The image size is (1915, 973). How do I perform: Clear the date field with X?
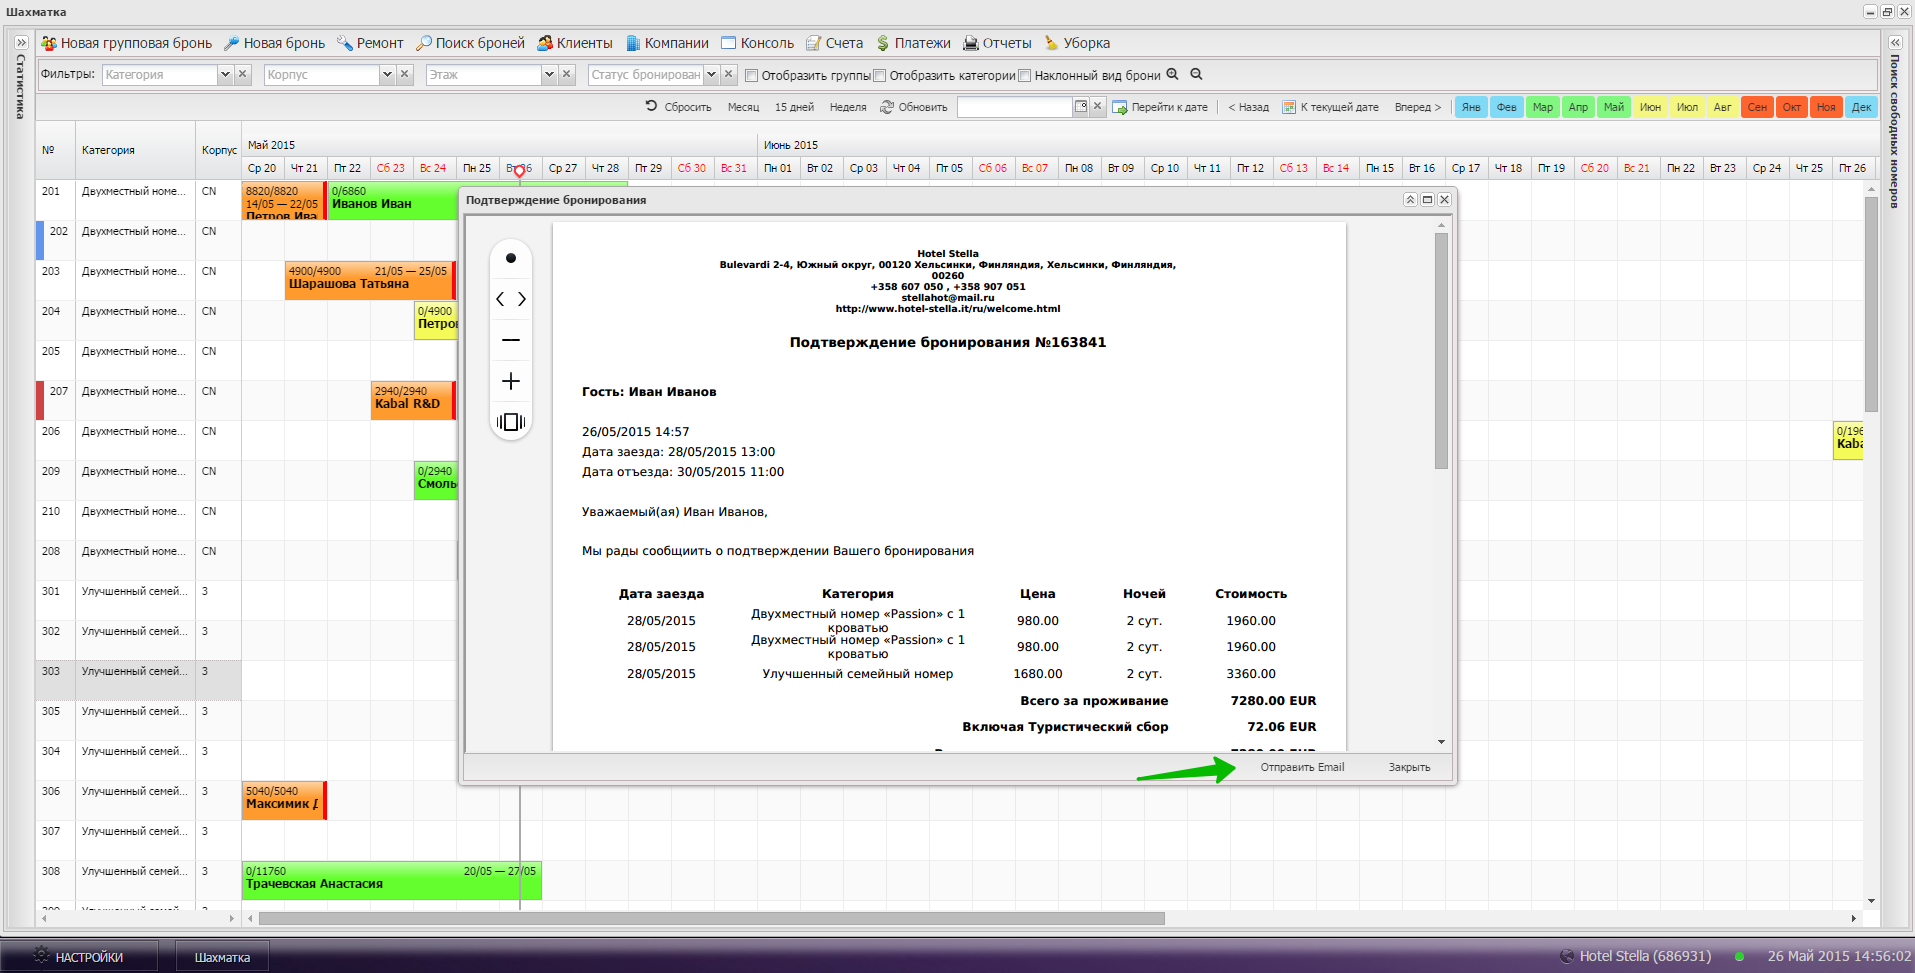coord(1097,106)
